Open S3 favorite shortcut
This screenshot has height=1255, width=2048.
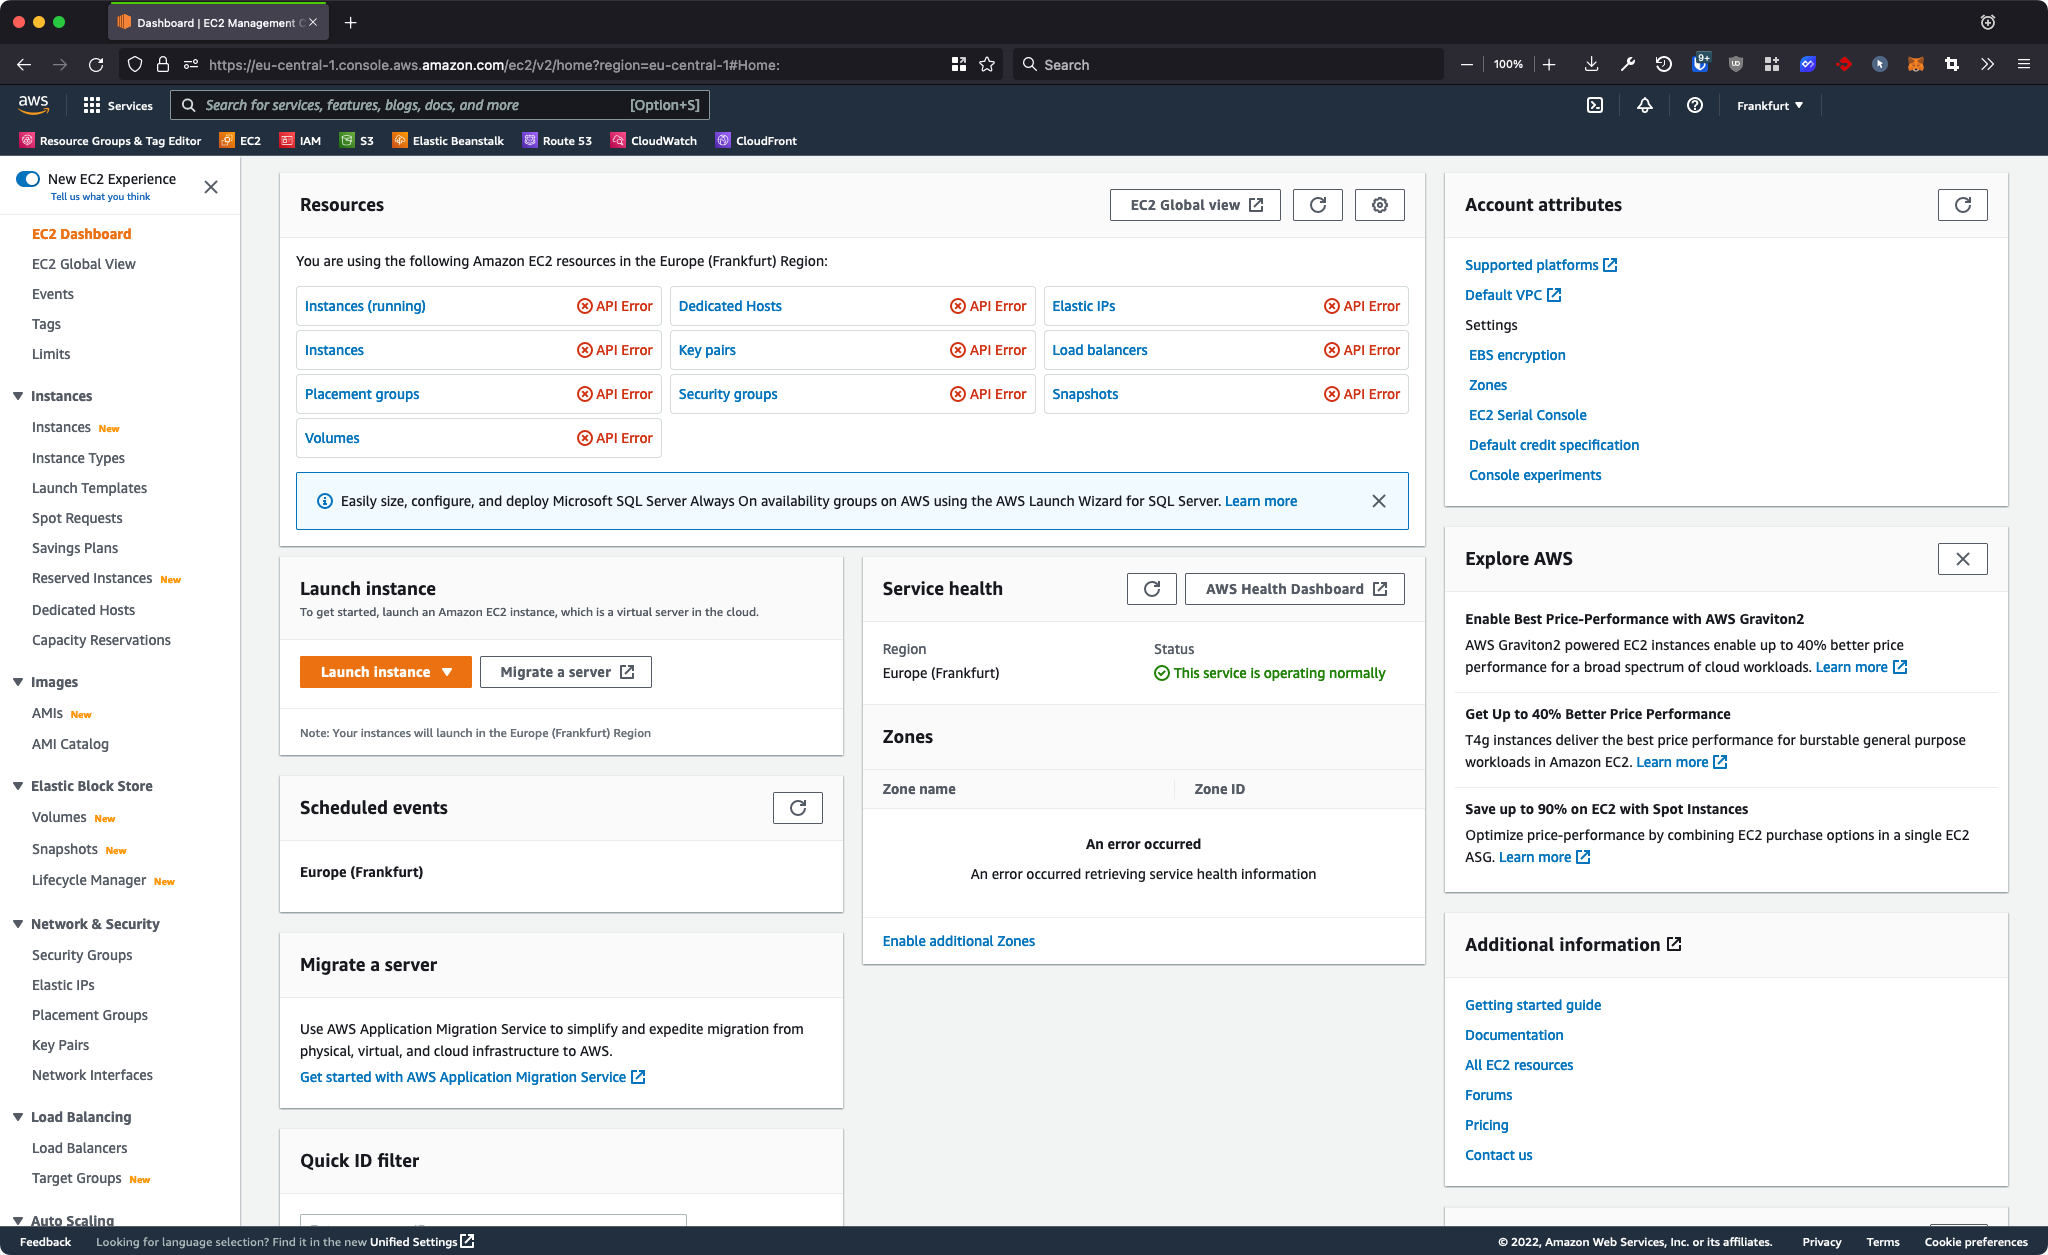357,141
